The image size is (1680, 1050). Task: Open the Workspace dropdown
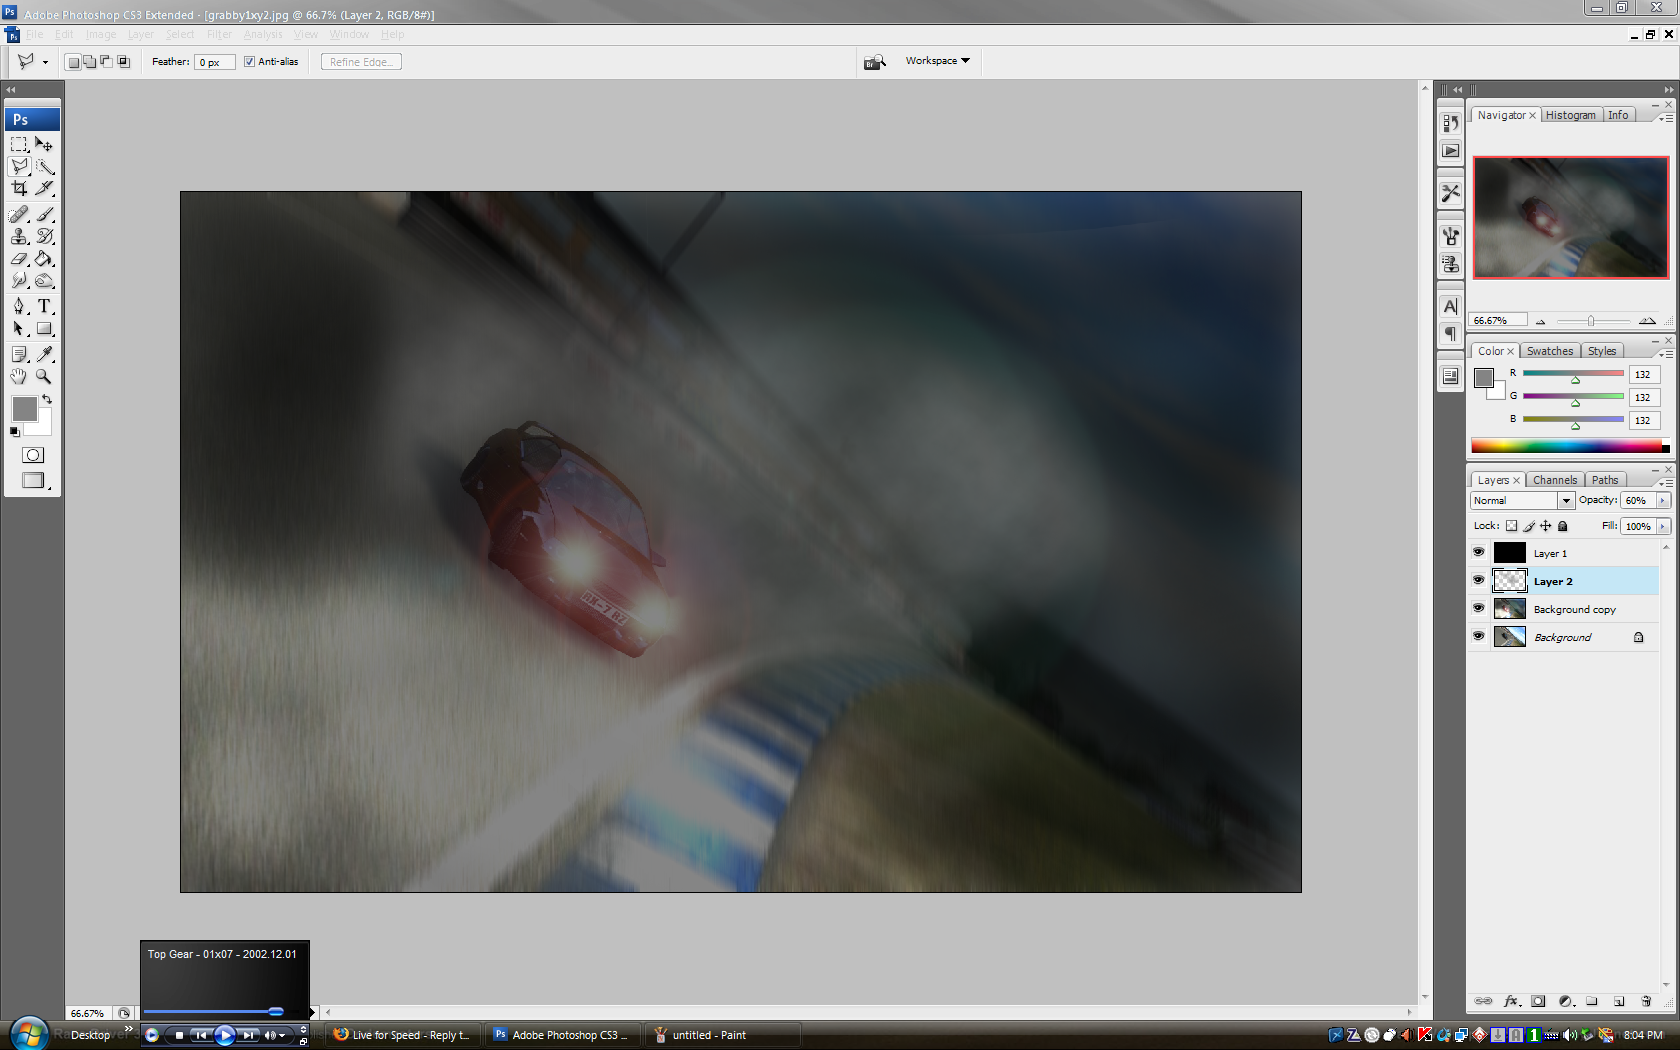938,61
